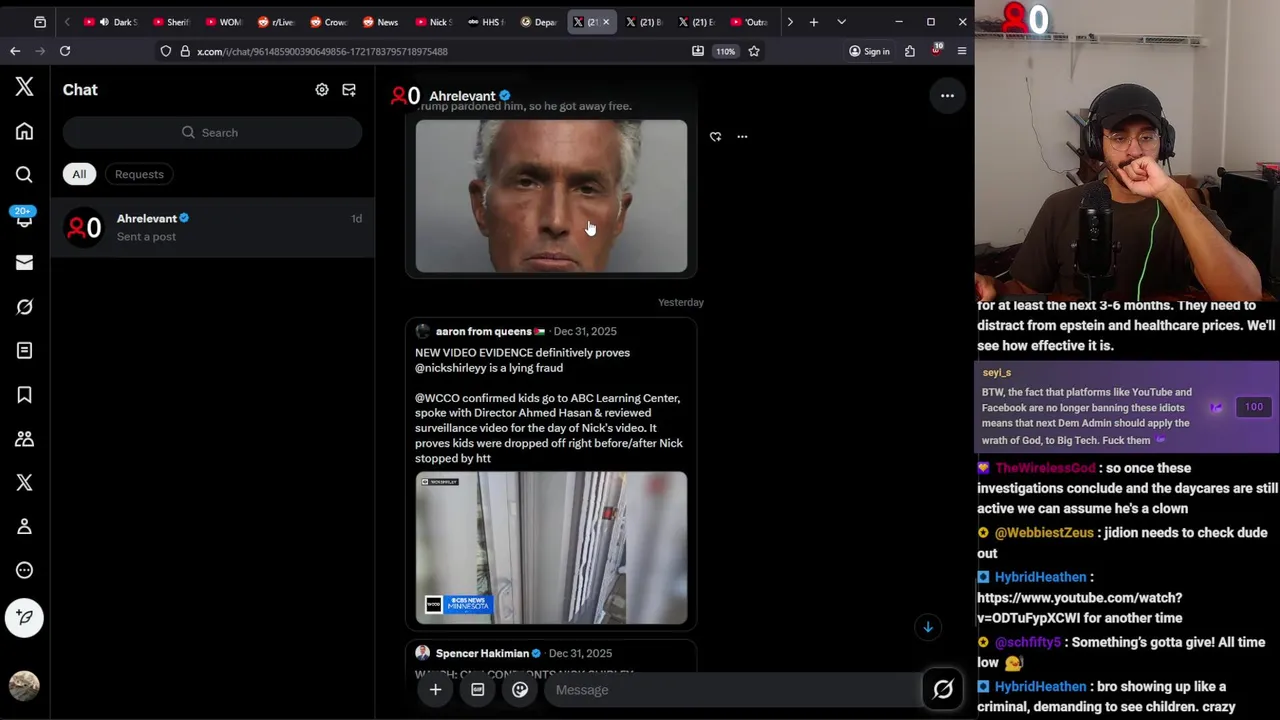Screen dimensions: 1280x720
Task: Open Grok from the left sidebar
Action: click(24, 306)
